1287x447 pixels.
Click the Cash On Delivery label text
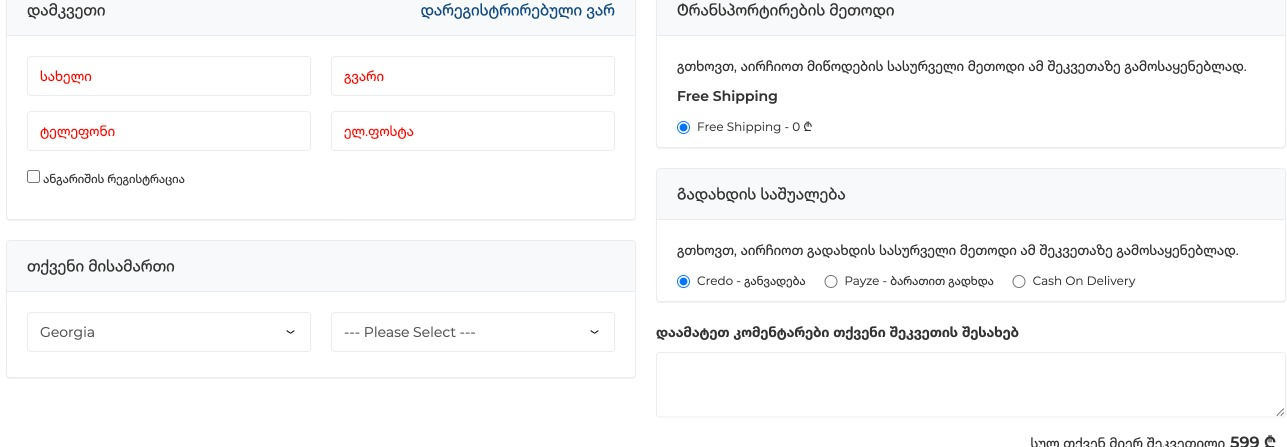click(1084, 281)
